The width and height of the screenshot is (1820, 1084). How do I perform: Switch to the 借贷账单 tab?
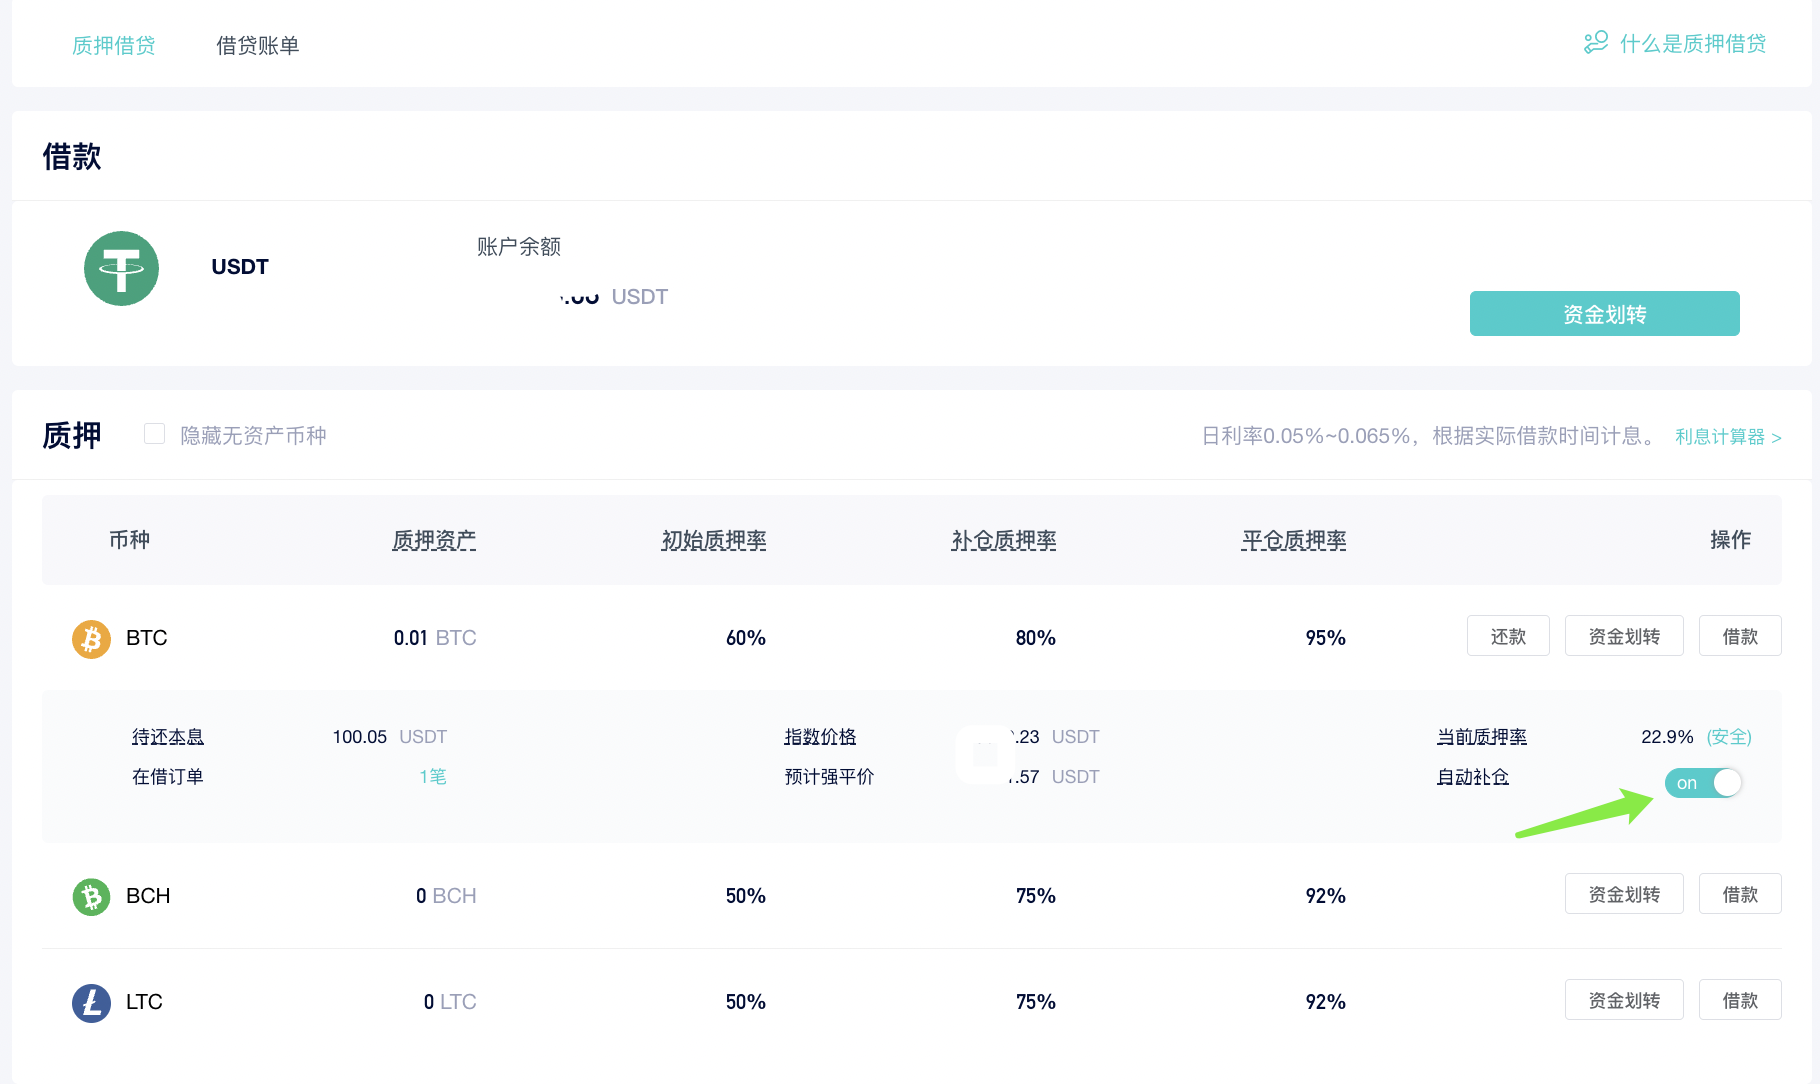point(258,45)
